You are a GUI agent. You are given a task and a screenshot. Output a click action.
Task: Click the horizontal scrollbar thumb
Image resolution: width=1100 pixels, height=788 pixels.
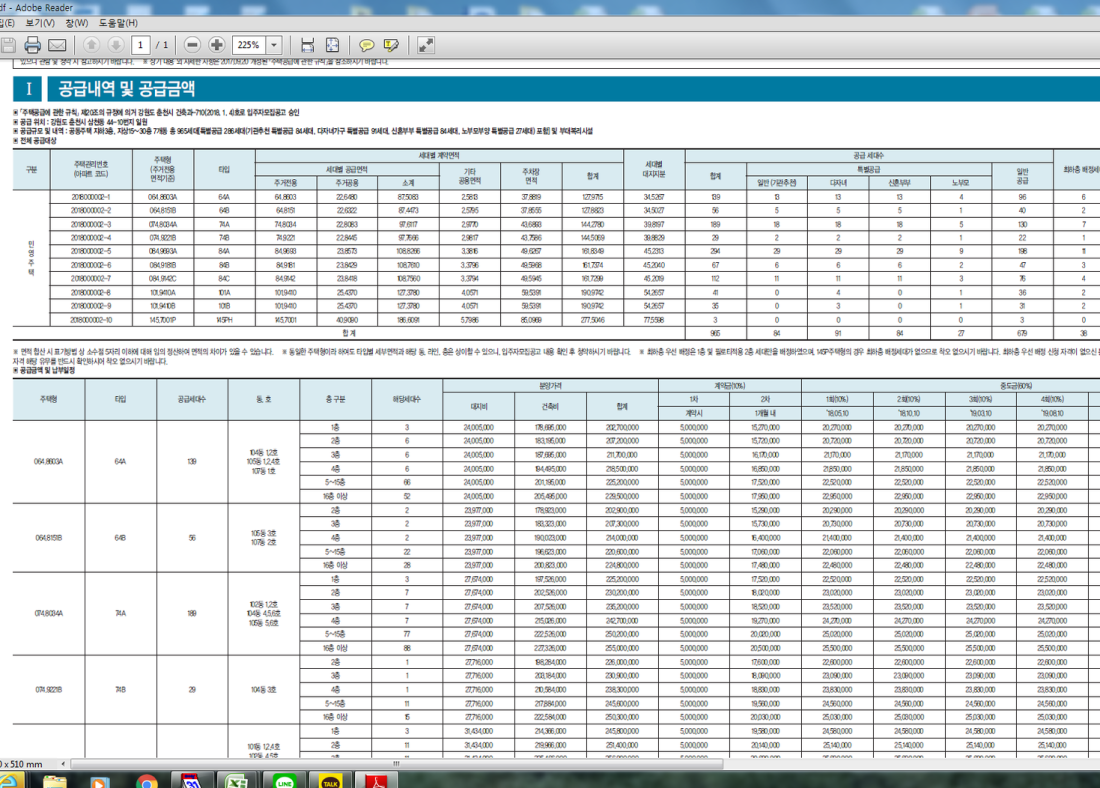coord(397,763)
